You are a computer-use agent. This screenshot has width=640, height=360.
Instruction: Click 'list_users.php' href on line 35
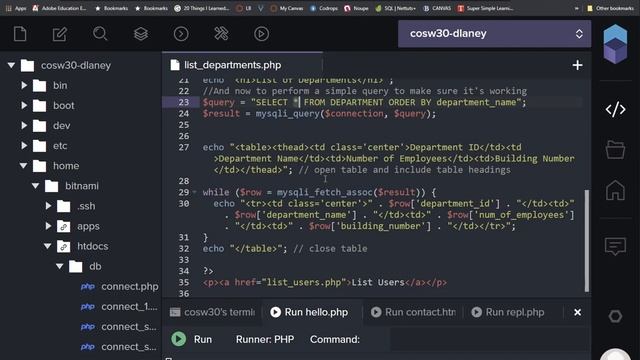(304, 282)
